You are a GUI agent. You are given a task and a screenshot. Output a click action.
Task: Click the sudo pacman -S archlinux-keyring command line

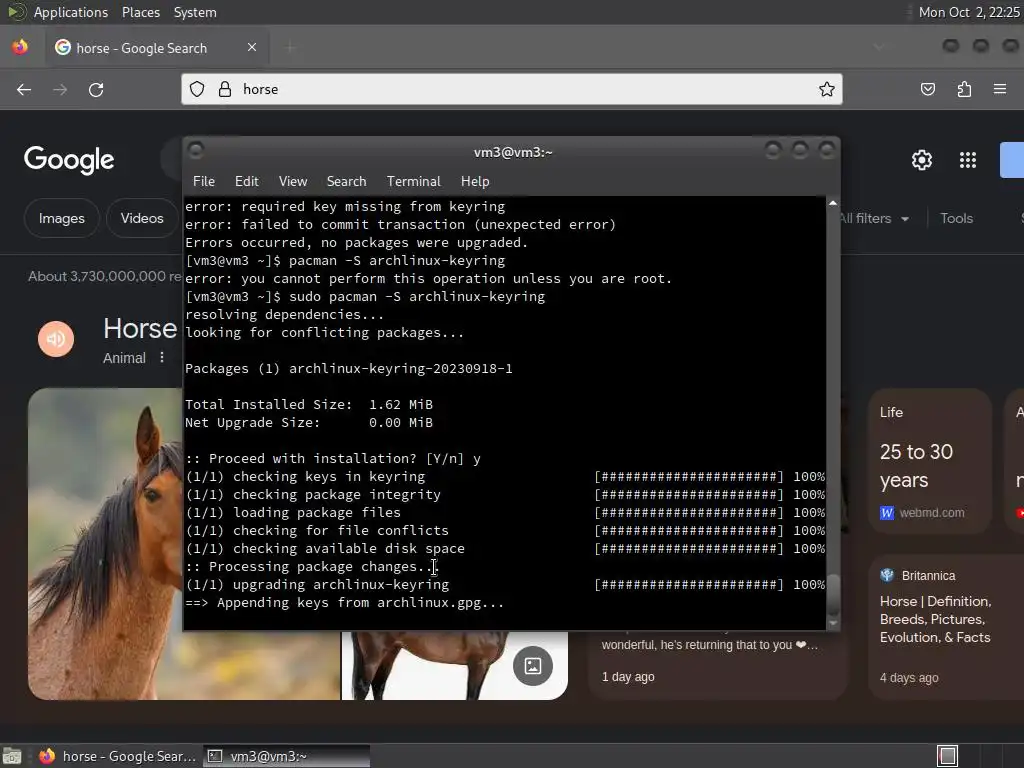click(x=365, y=296)
